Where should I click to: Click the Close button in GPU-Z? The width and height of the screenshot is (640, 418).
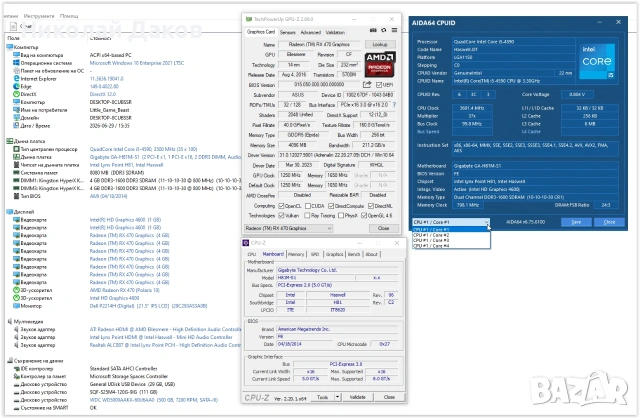pos(383,228)
